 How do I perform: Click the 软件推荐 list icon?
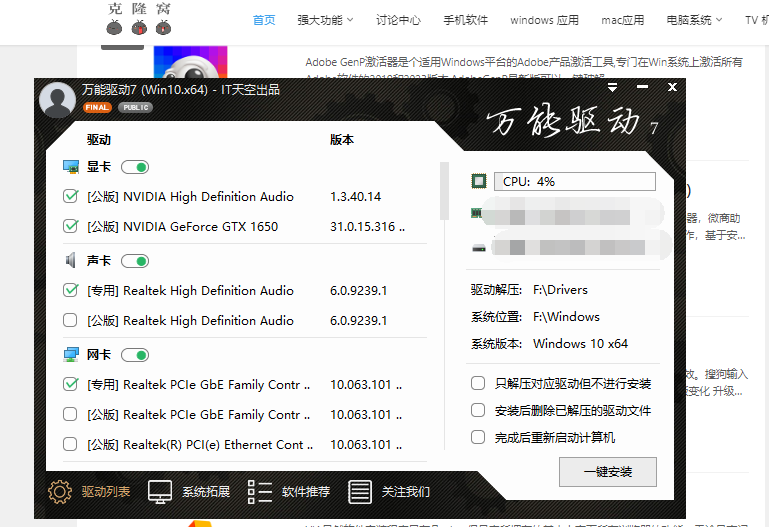tap(260, 492)
